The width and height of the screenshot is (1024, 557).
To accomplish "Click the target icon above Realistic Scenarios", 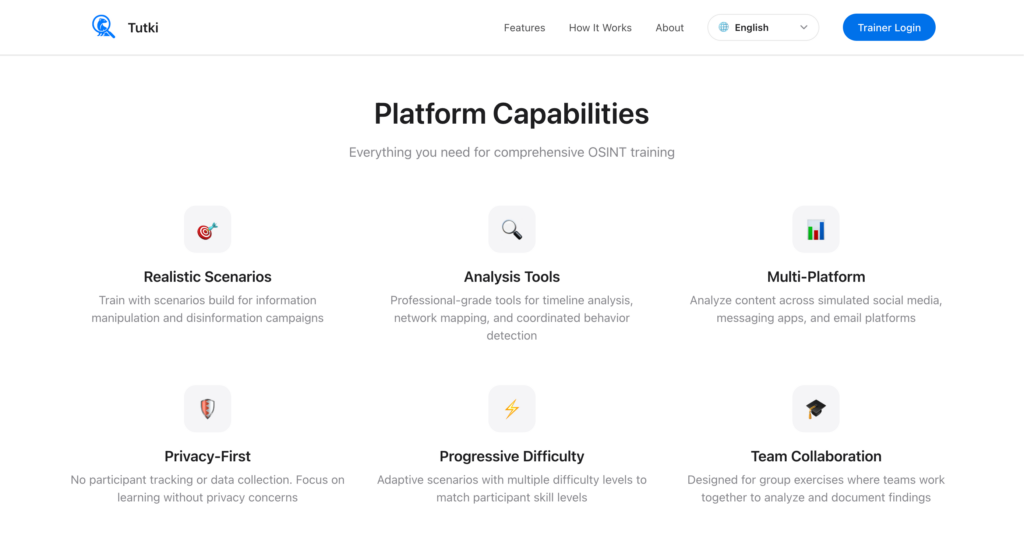I will point(207,230).
